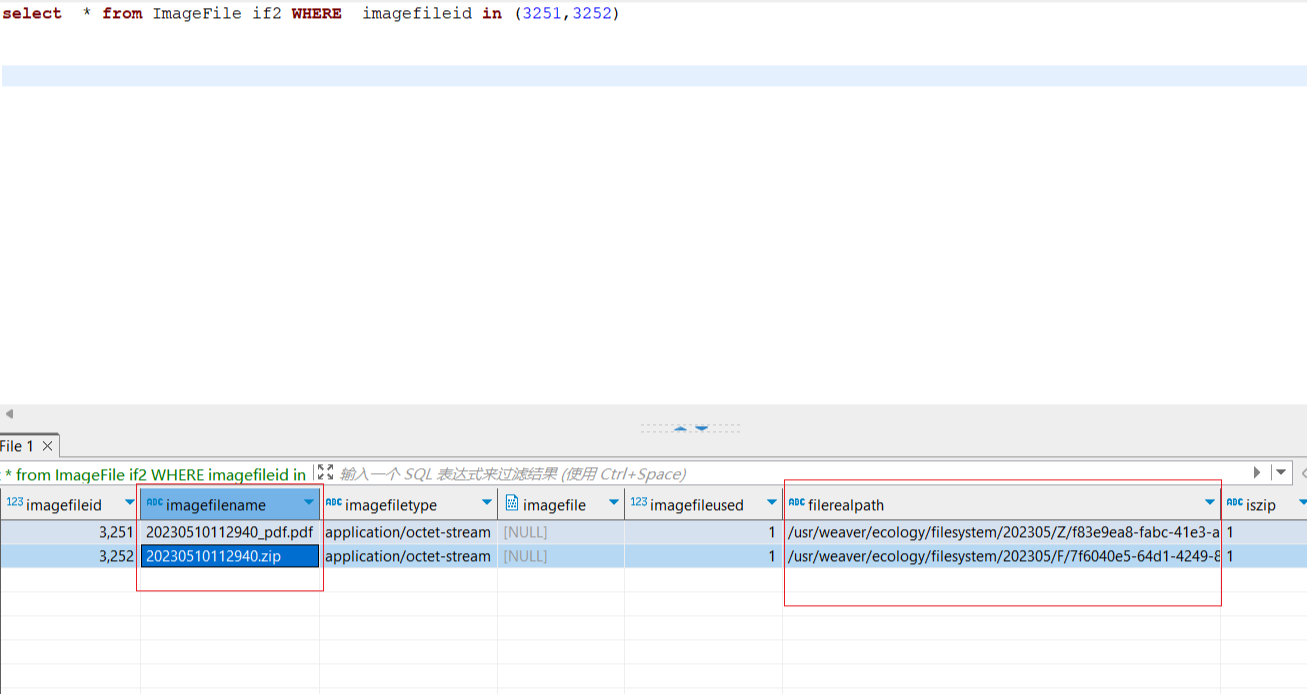
Task: Click the highlighted empty line in SQL editor
Action: [654, 76]
